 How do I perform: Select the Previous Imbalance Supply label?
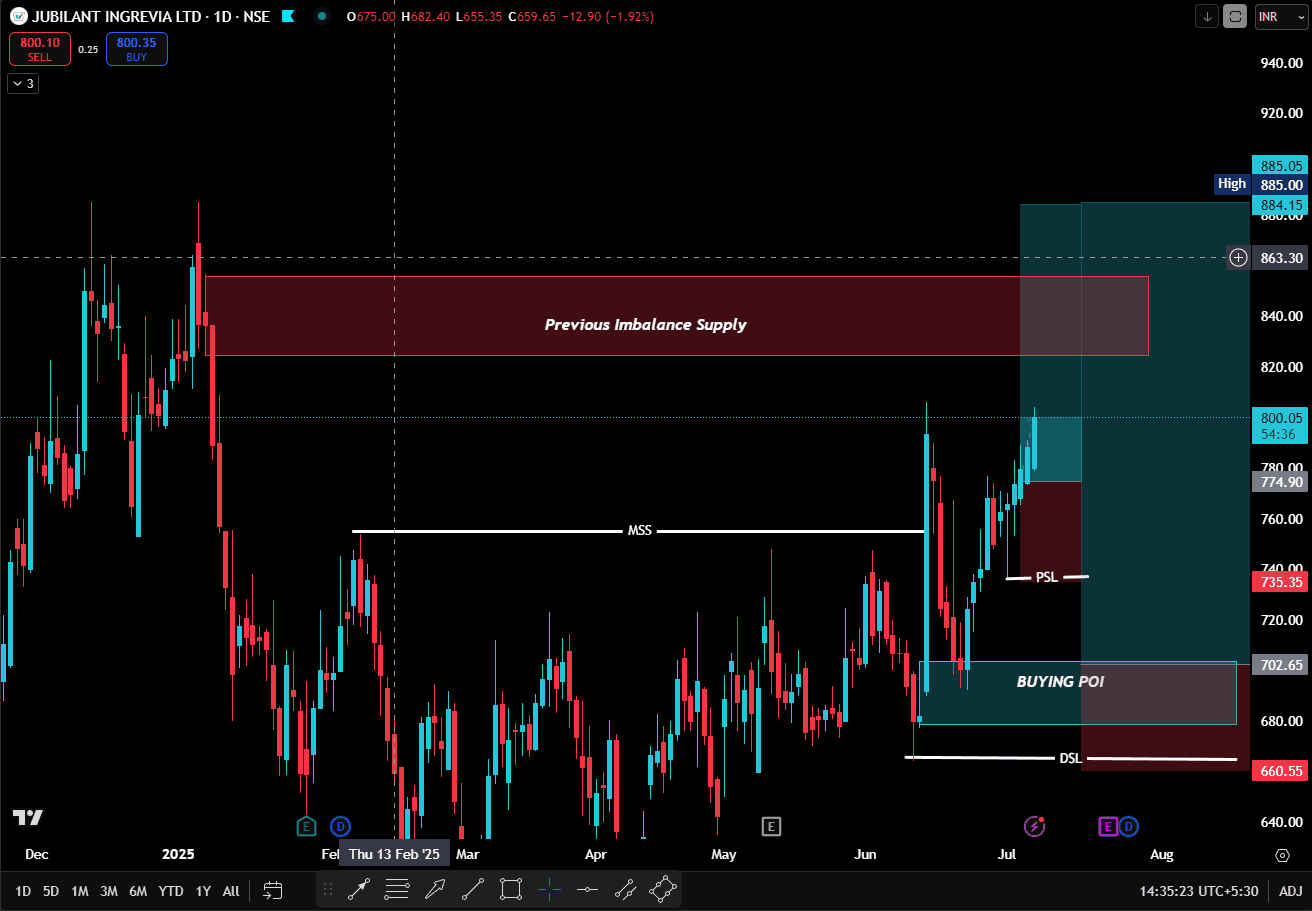click(x=645, y=324)
